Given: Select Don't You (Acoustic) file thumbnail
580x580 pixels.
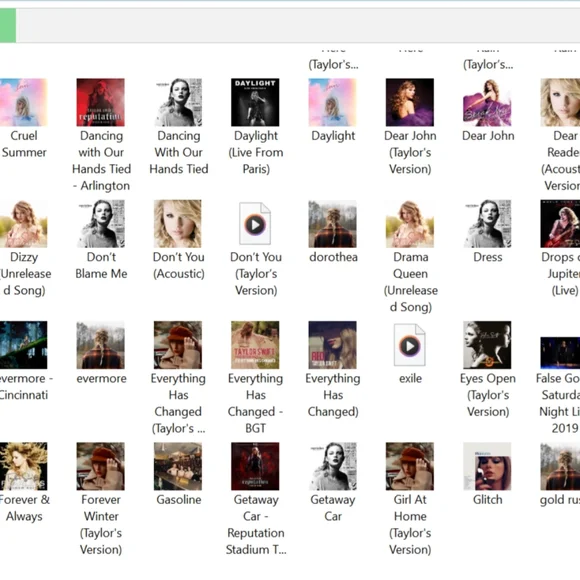Looking at the screenshot, I should pyautogui.click(x=178, y=224).
